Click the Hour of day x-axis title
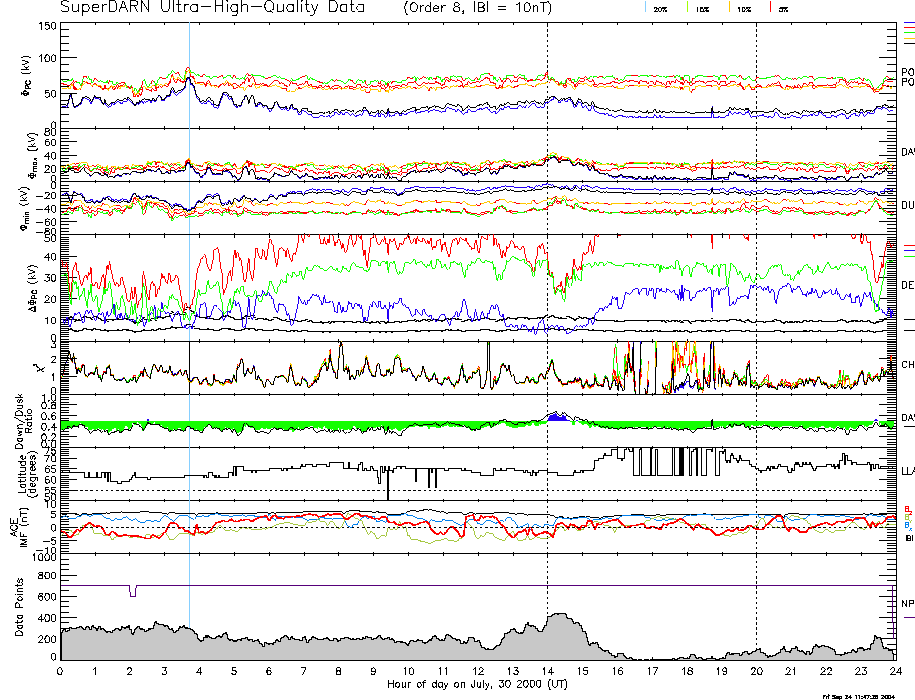This screenshot has width=915, height=700. coord(477,686)
